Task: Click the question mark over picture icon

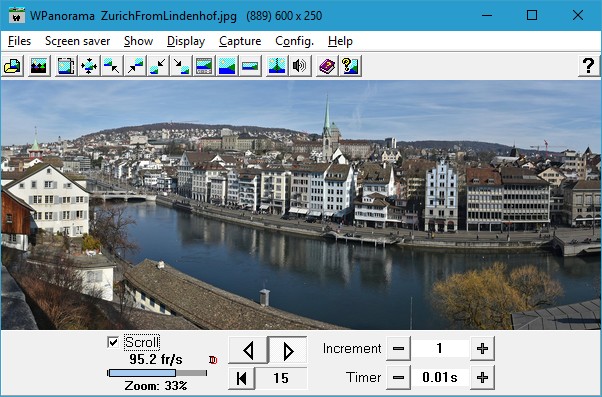Action: (350, 66)
